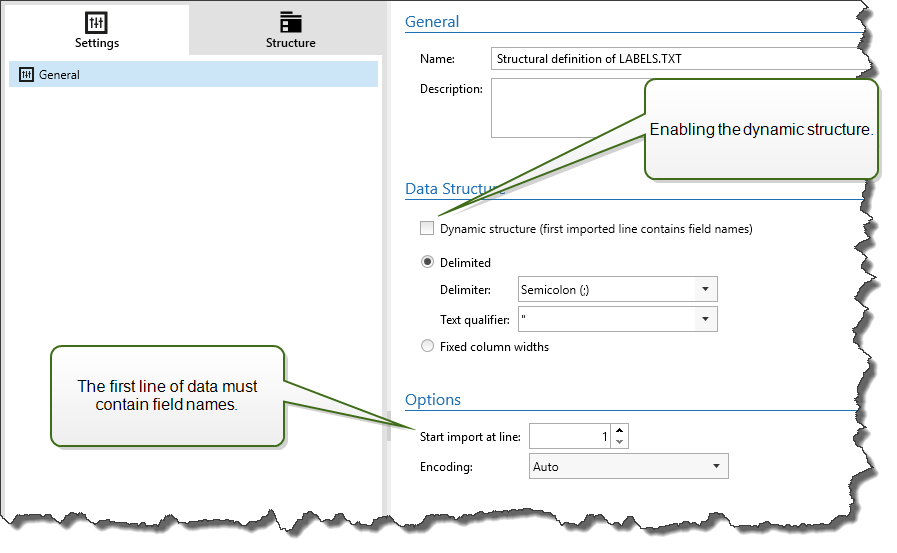Decrease Start import at line with down arrow

620,443
